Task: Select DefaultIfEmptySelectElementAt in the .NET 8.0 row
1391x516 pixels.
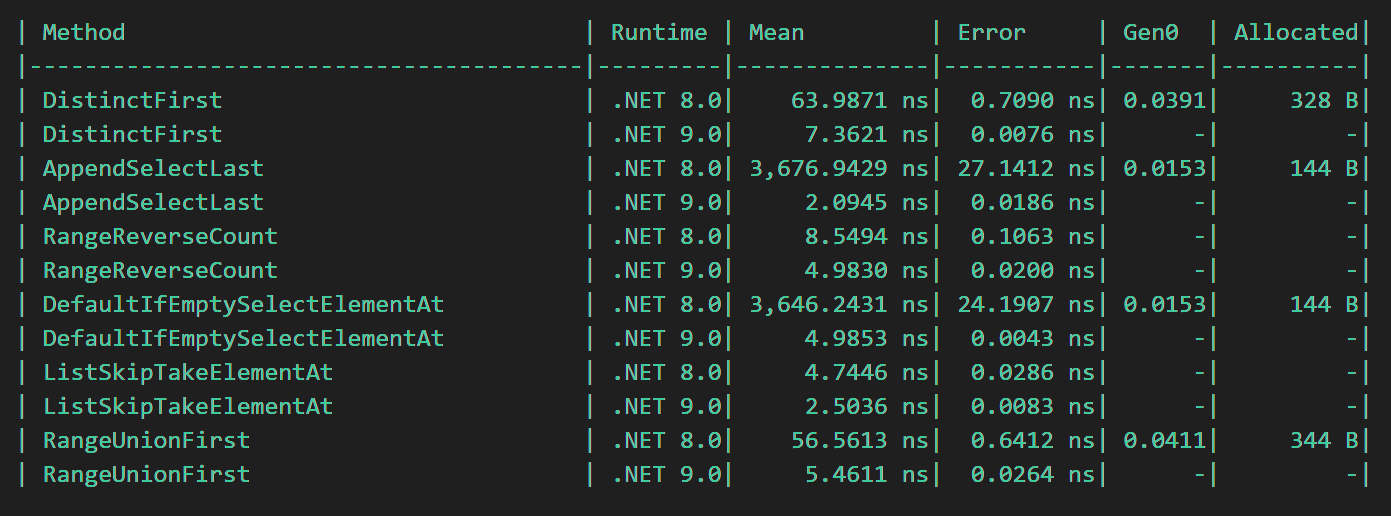Action: [x=243, y=304]
